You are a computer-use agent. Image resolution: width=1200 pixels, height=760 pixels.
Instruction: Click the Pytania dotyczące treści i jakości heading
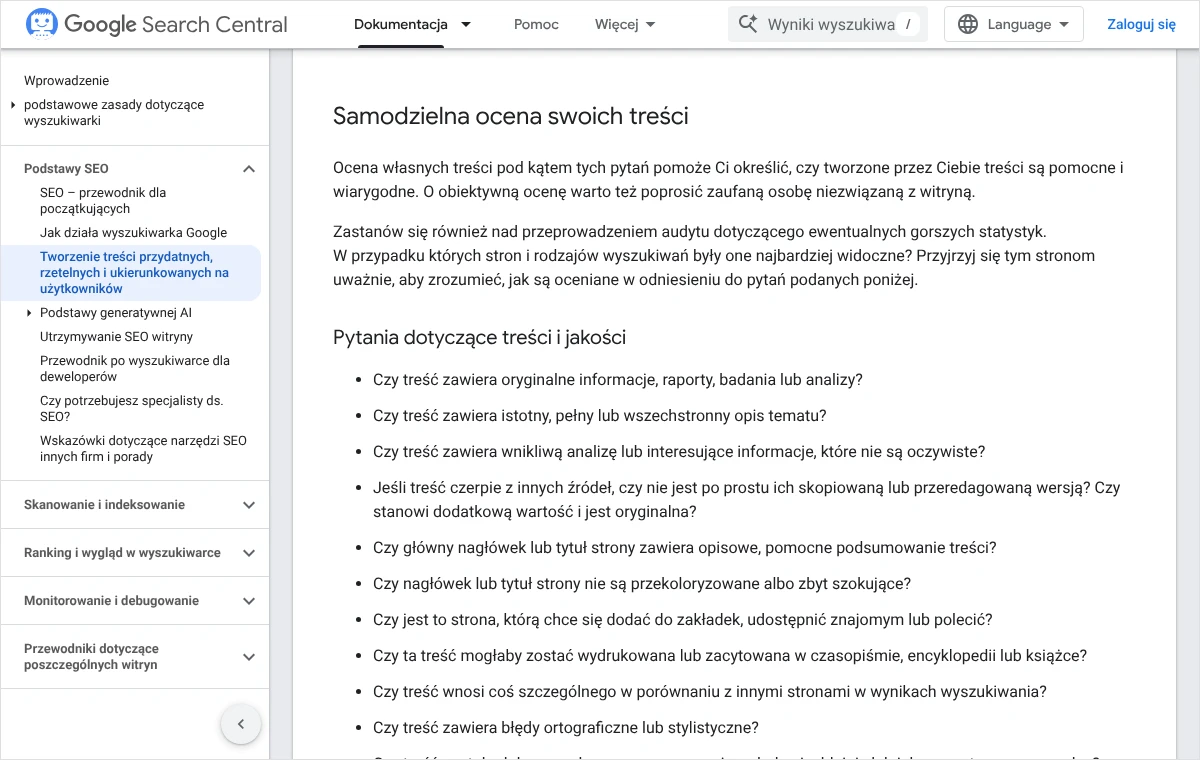(x=479, y=337)
